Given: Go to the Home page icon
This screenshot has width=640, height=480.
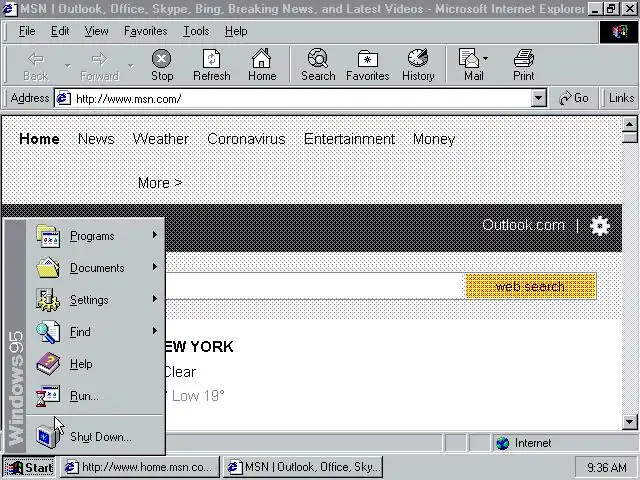Looking at the screenshot, I should [x=262, y=66].
